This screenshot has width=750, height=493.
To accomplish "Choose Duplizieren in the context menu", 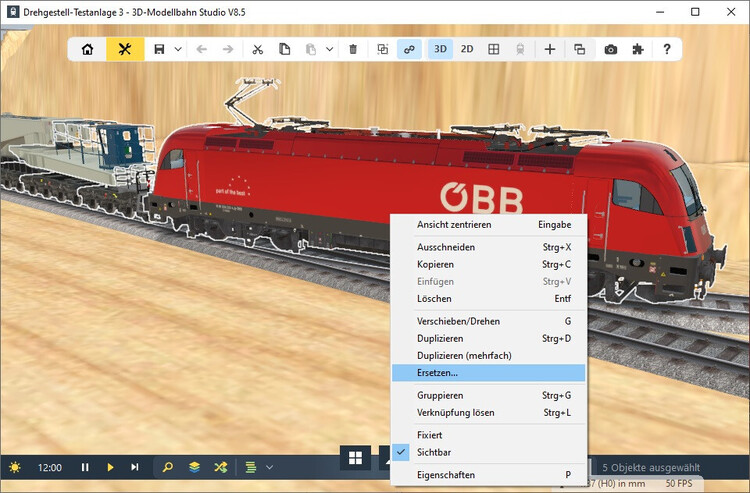I will [488, 339].
